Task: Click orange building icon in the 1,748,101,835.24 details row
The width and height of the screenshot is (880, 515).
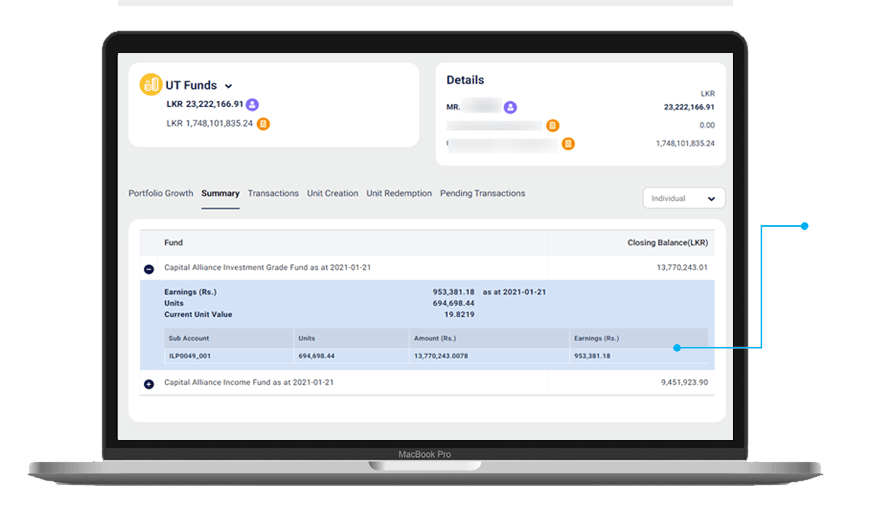Action: pyautogui.click(x=569, y=144)
